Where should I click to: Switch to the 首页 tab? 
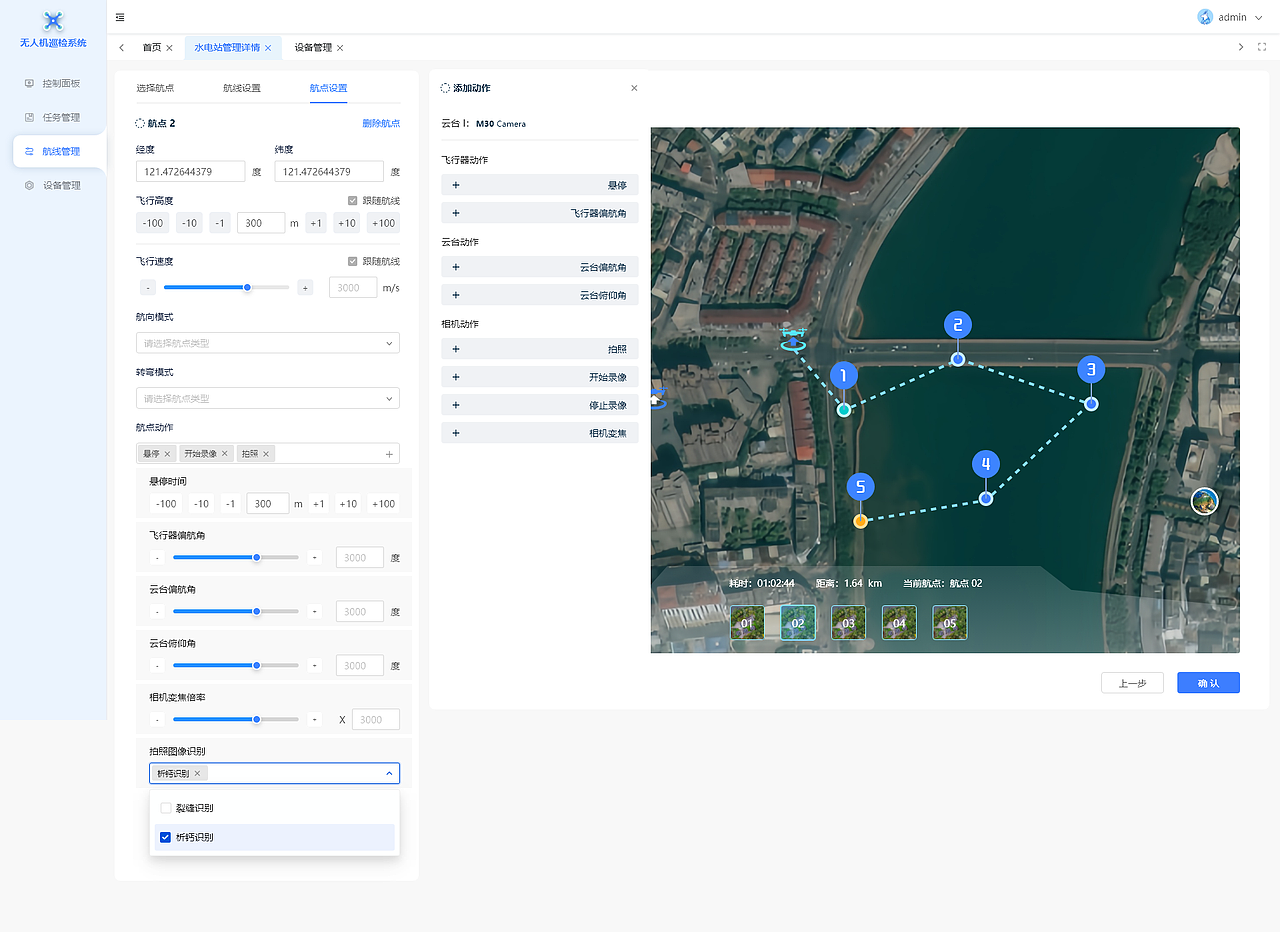pyautogui.click(x=151, y=48)
